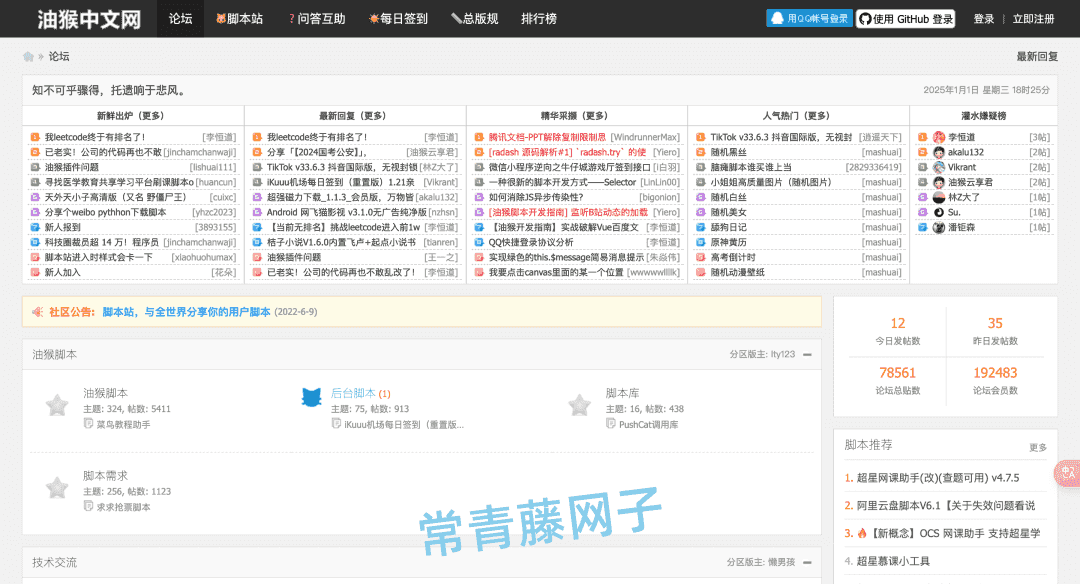1080x584 pixels.
Task: Open 精华采撷 (更多) column header
Action: click(x=574, y=116)
